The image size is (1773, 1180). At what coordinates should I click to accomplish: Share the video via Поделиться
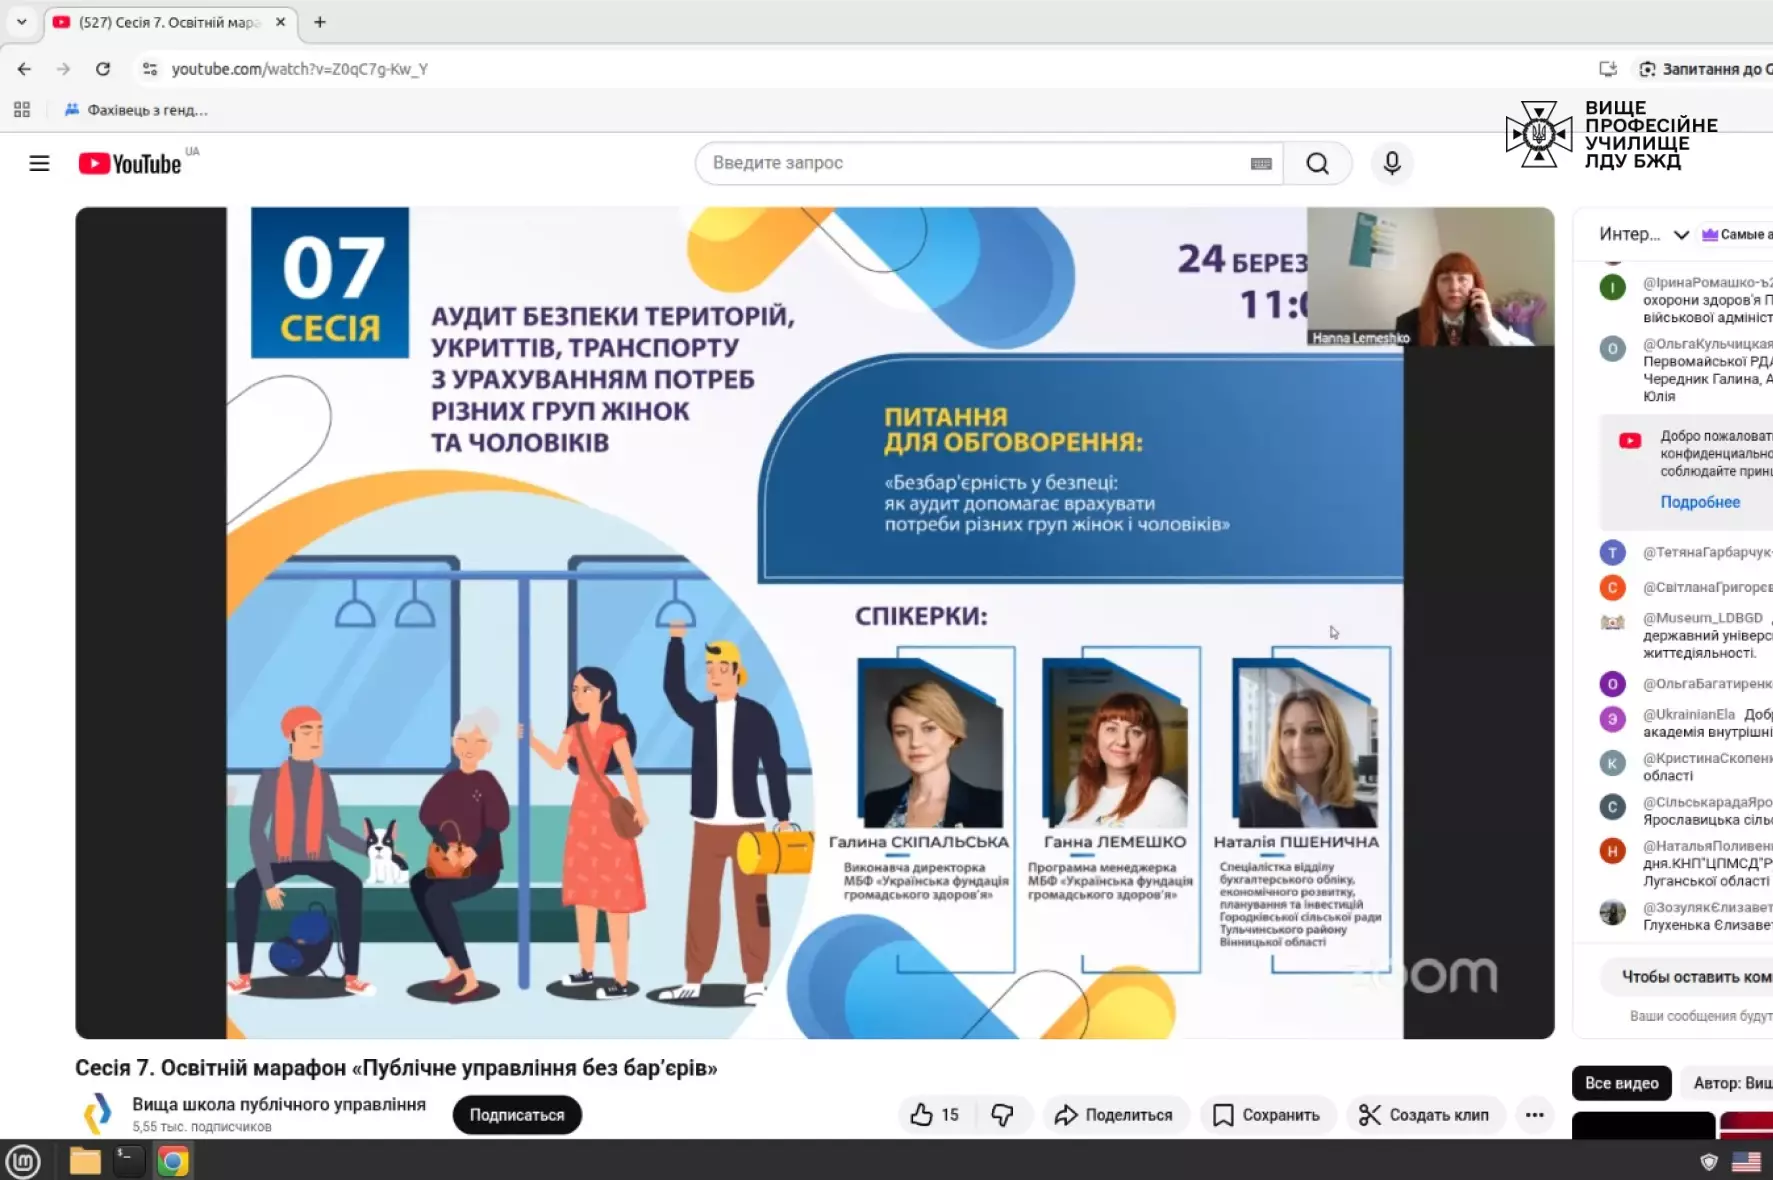(x=1114, y=1114)
